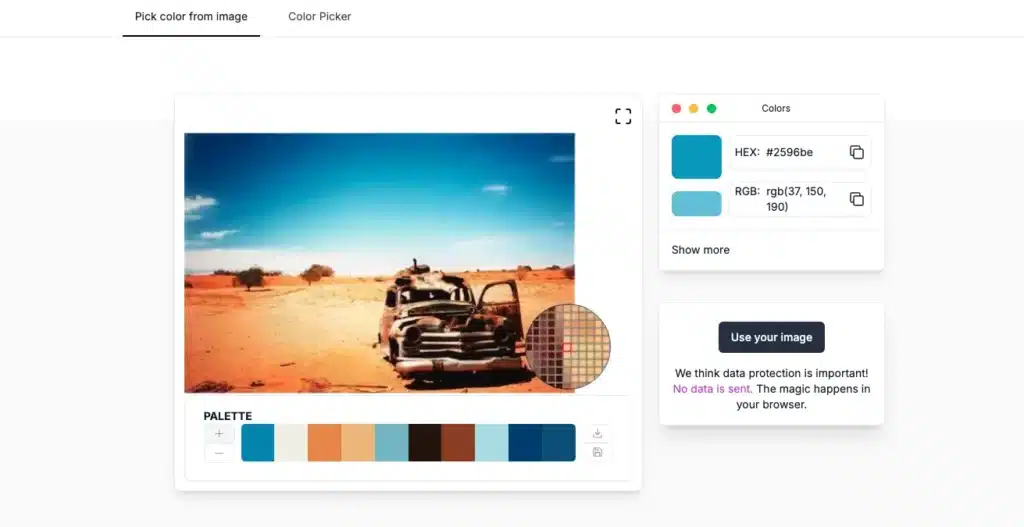The image size is (1024, 527).
Task: Pick the orange palette swatch
Action: click(325, 443)
